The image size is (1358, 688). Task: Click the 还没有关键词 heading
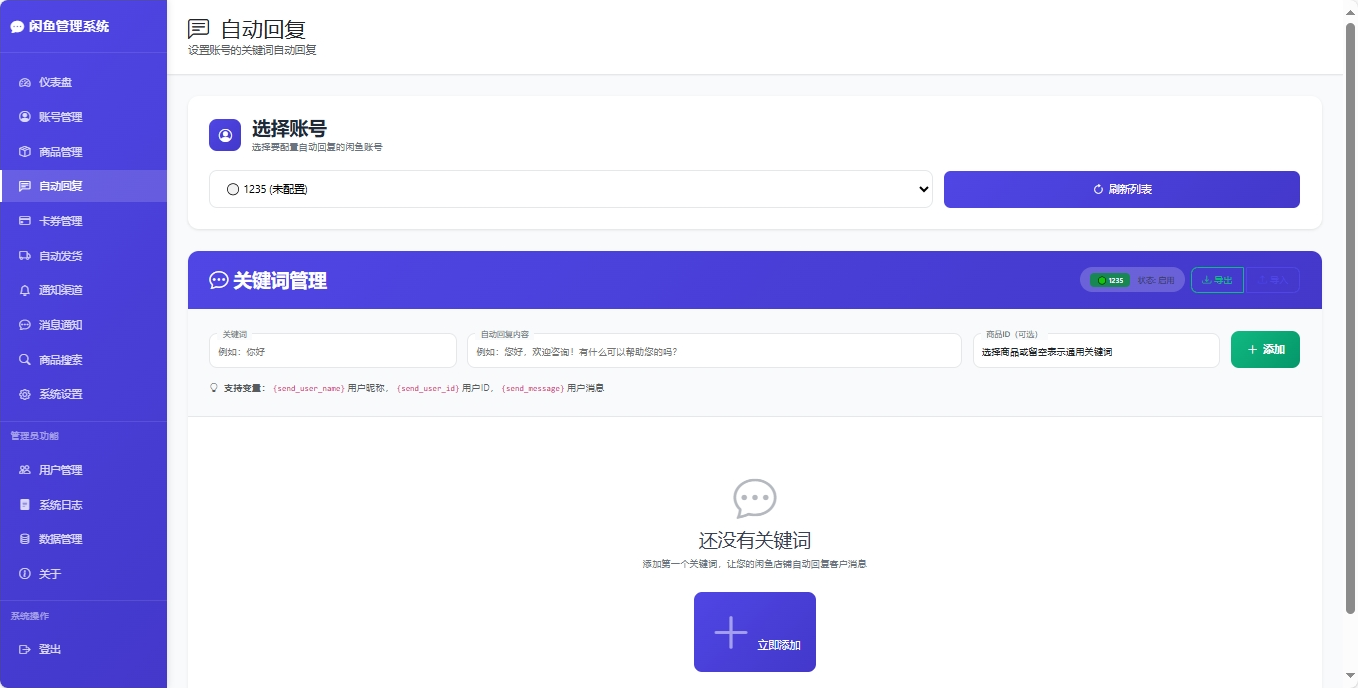[755, 541]
